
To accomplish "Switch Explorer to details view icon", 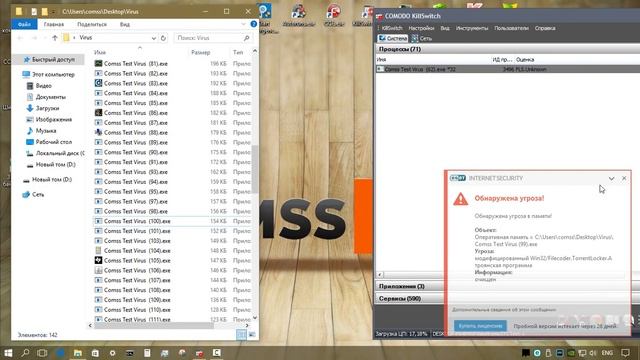I will pos(241,335).
